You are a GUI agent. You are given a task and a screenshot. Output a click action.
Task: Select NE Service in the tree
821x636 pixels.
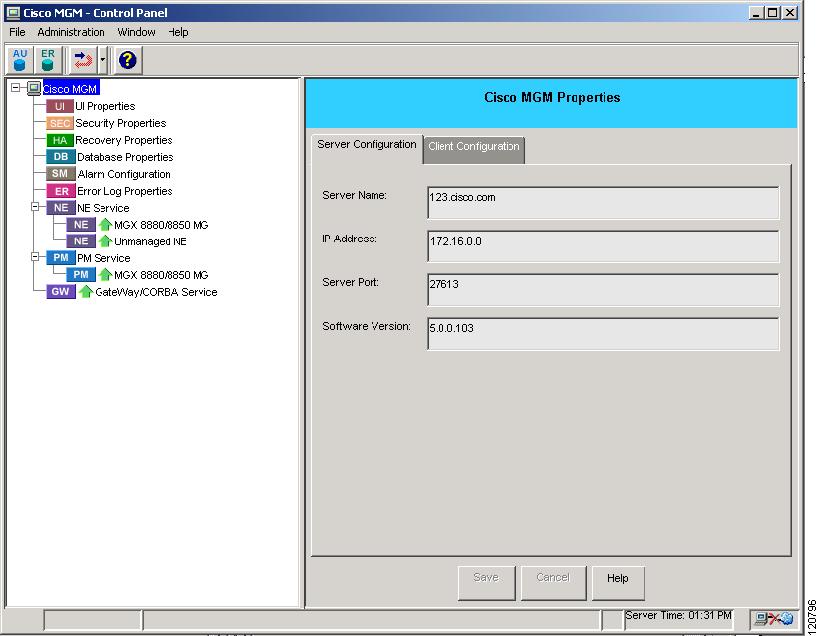[x=103, y=208]
